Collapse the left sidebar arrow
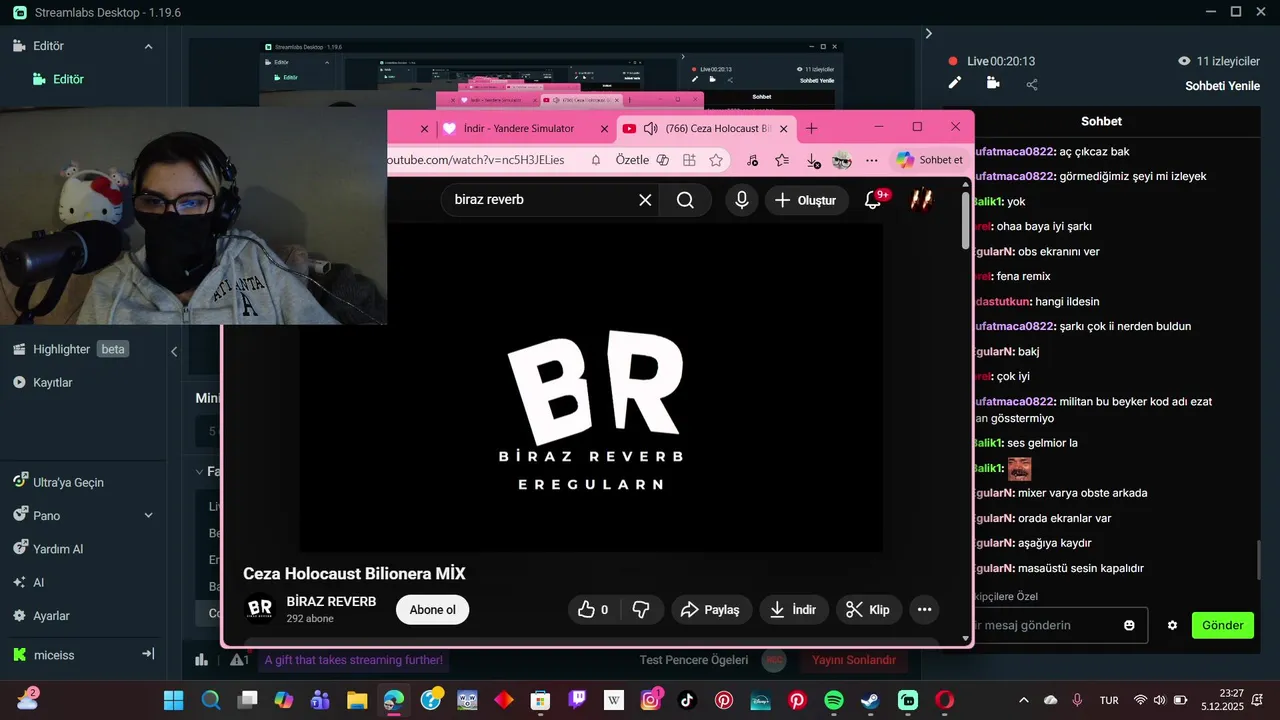Viewport: 1280px width, 720px height. point(174,351)
